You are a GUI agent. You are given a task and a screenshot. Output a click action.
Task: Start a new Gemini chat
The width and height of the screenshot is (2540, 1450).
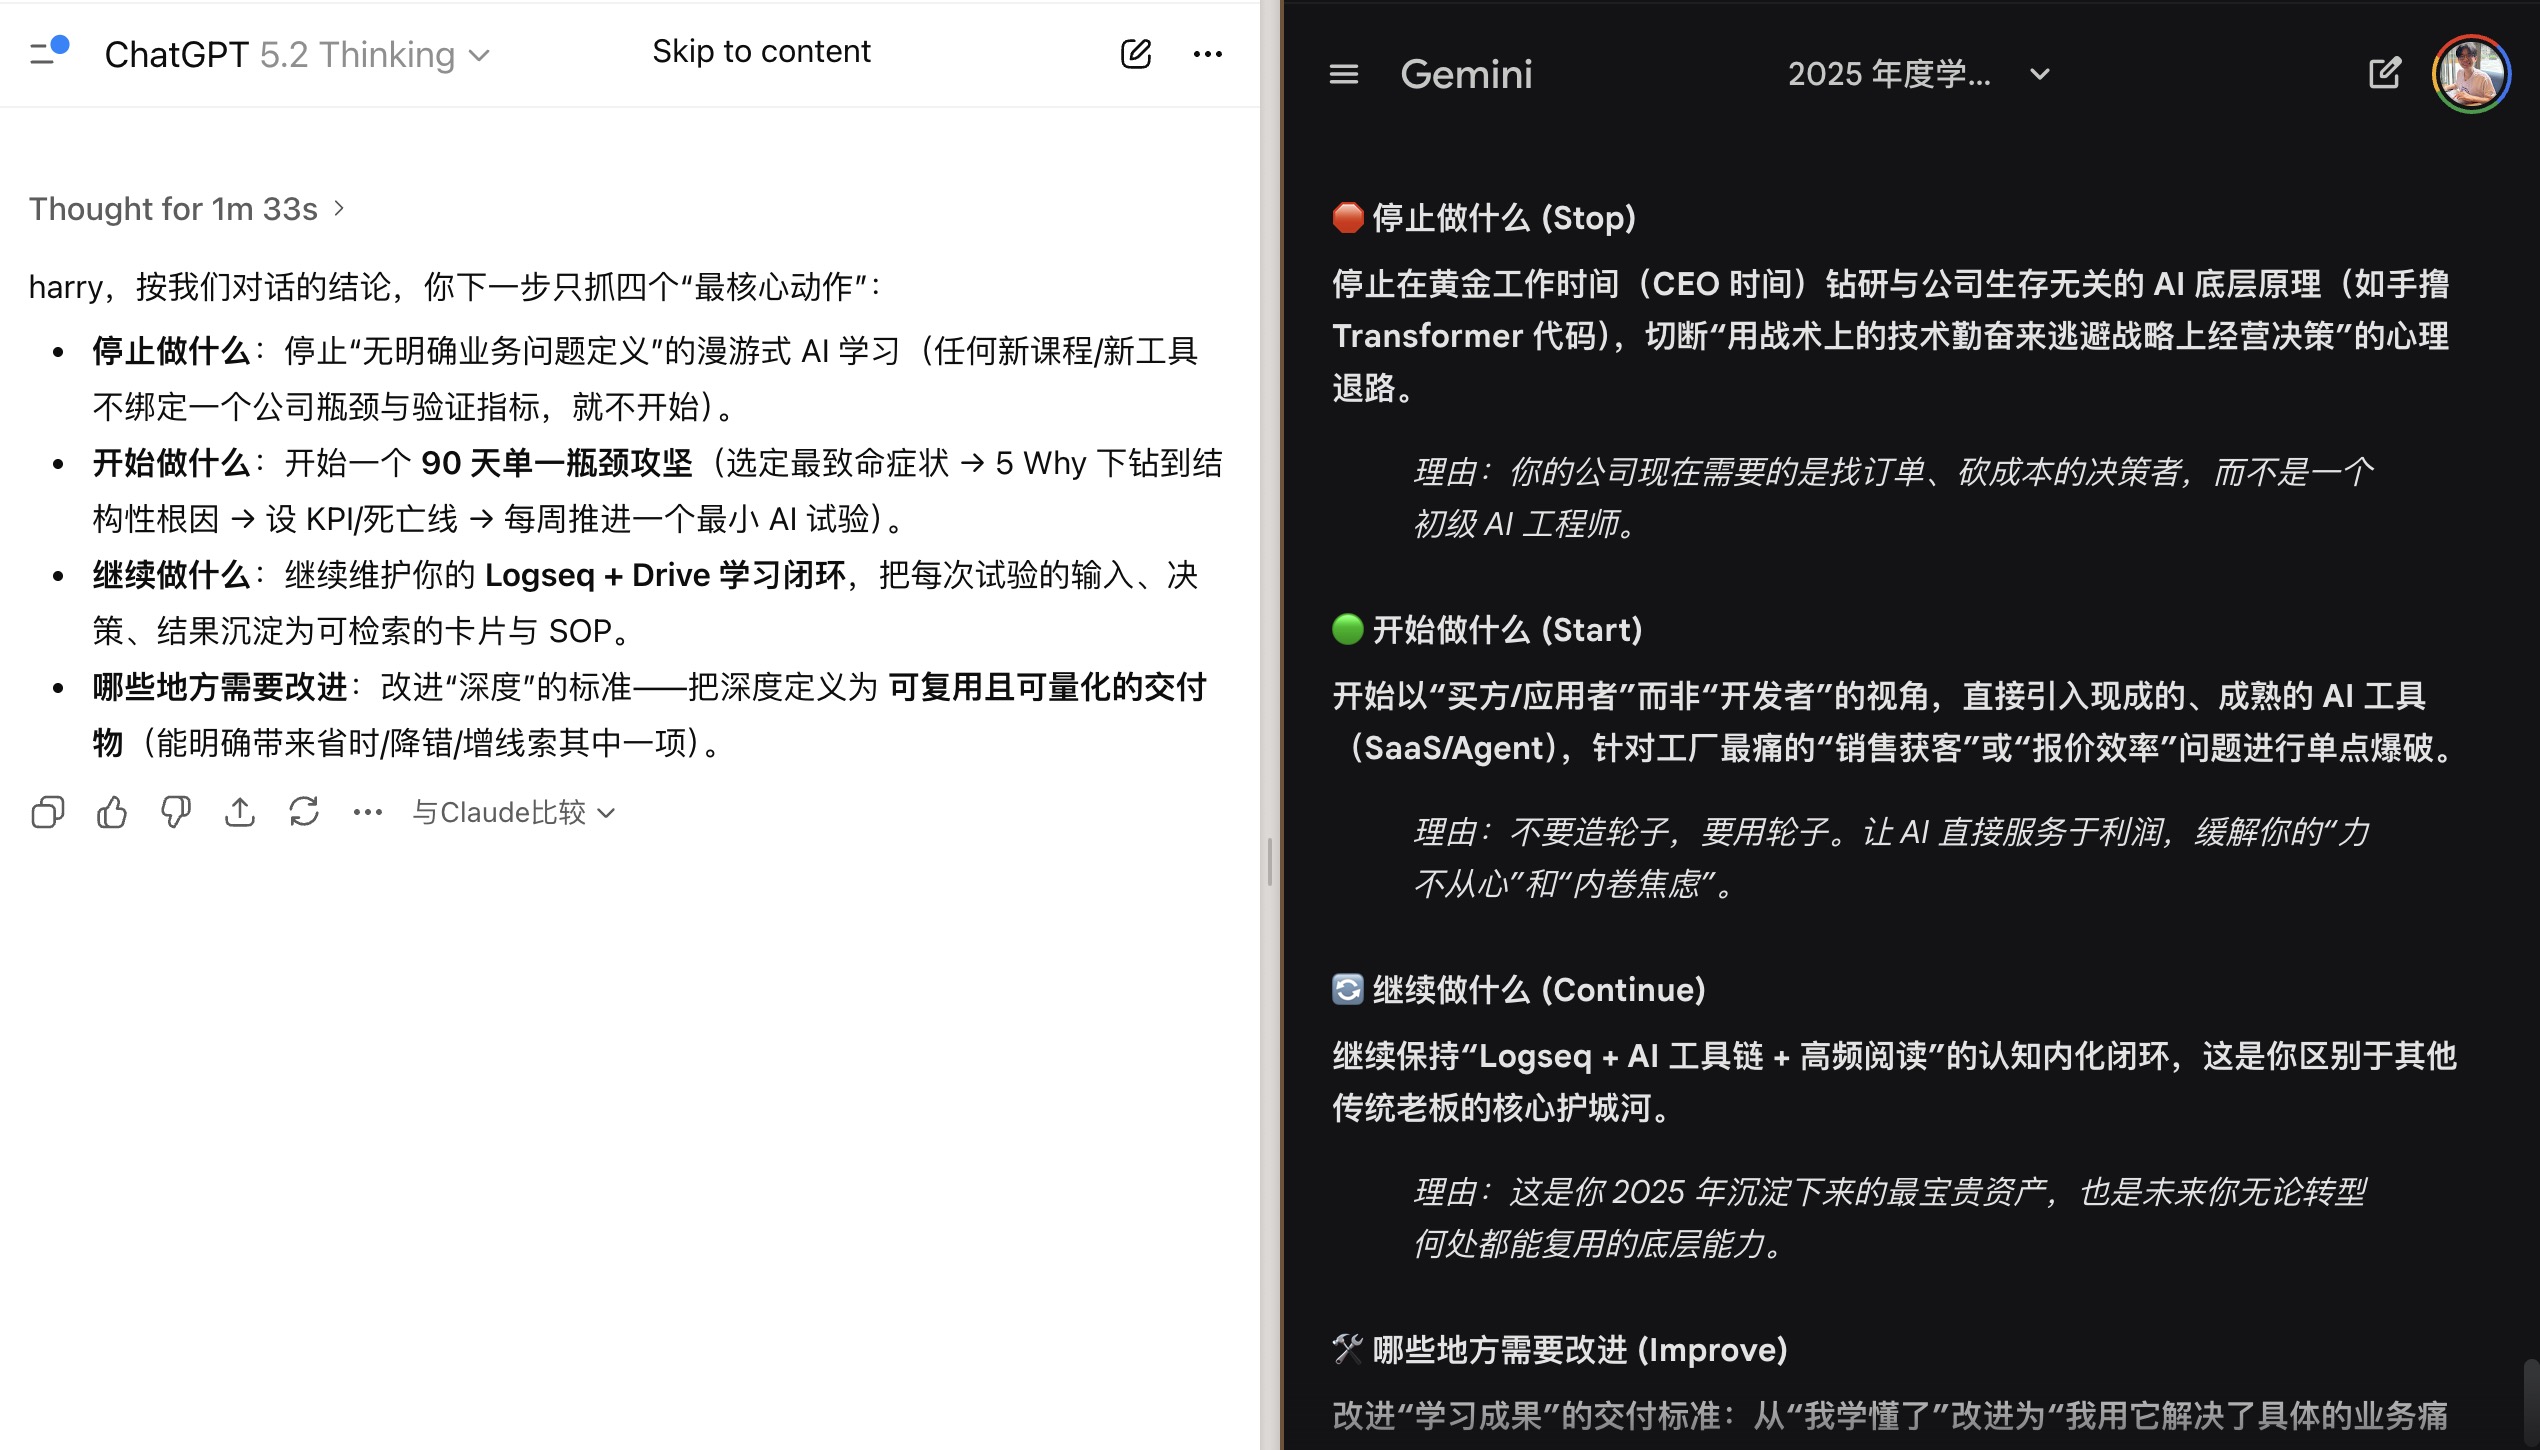click(x=2384, y=74)
